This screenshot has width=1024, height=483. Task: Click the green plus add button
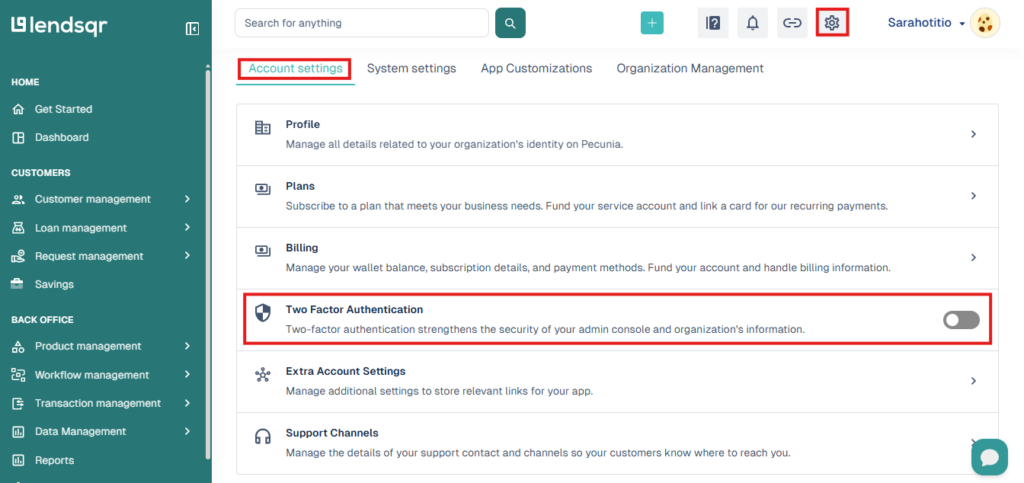tap(652, 23)
